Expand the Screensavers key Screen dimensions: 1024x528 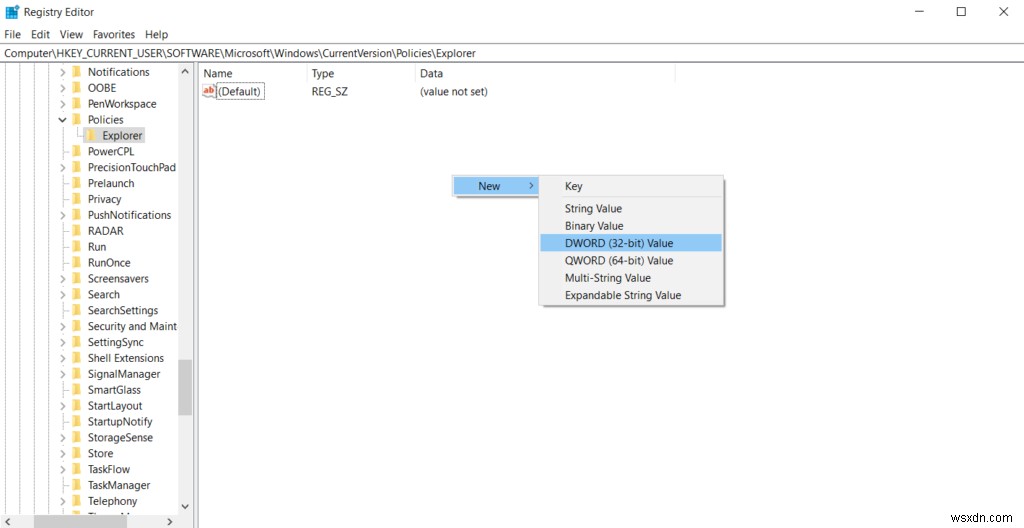click(x=63, y=278)
